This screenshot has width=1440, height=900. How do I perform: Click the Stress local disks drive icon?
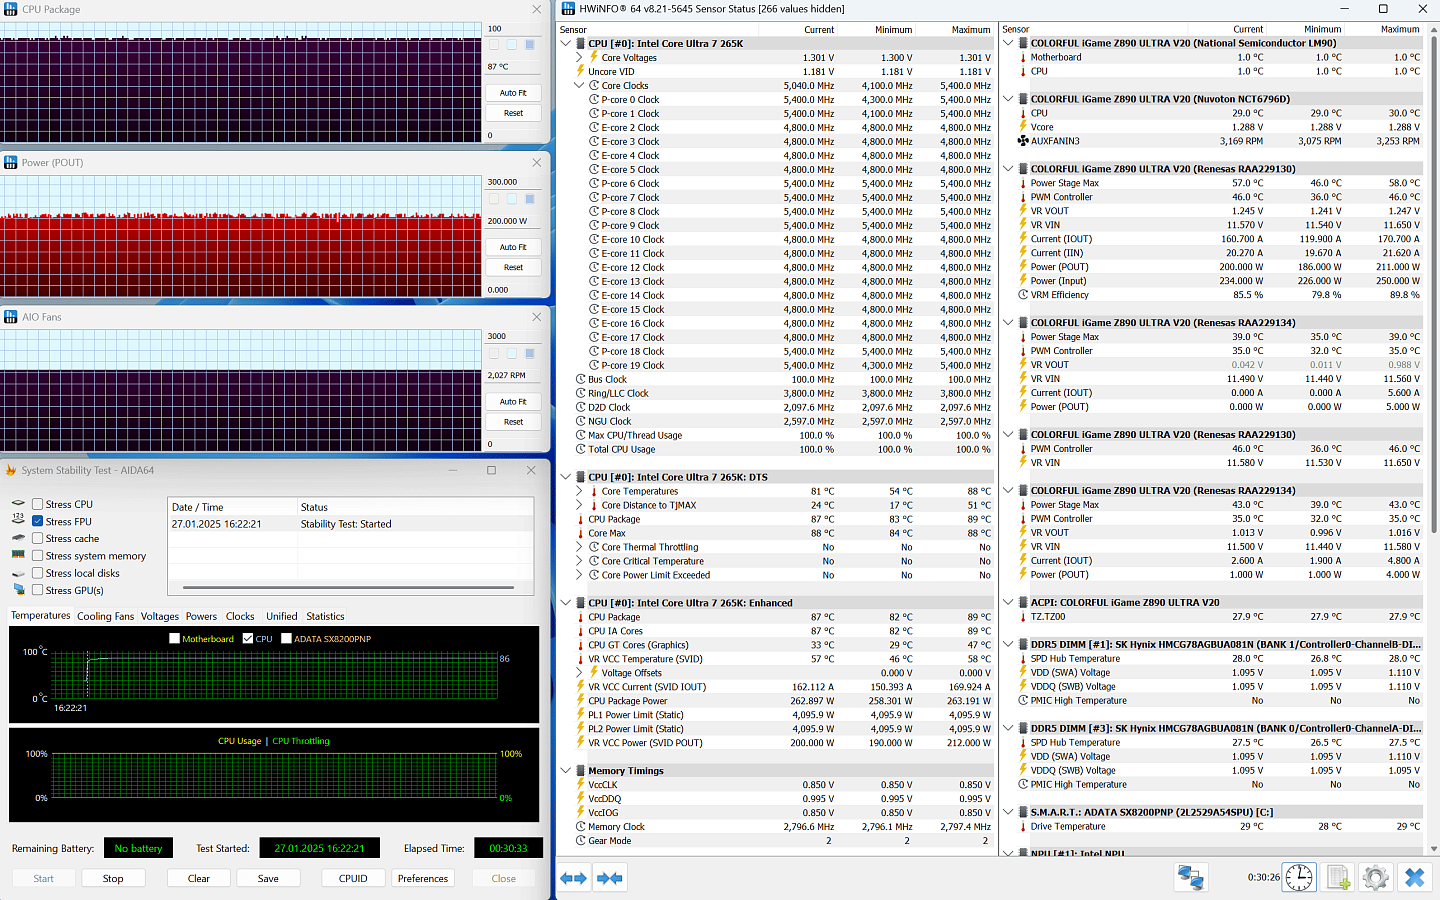point(18,573)
